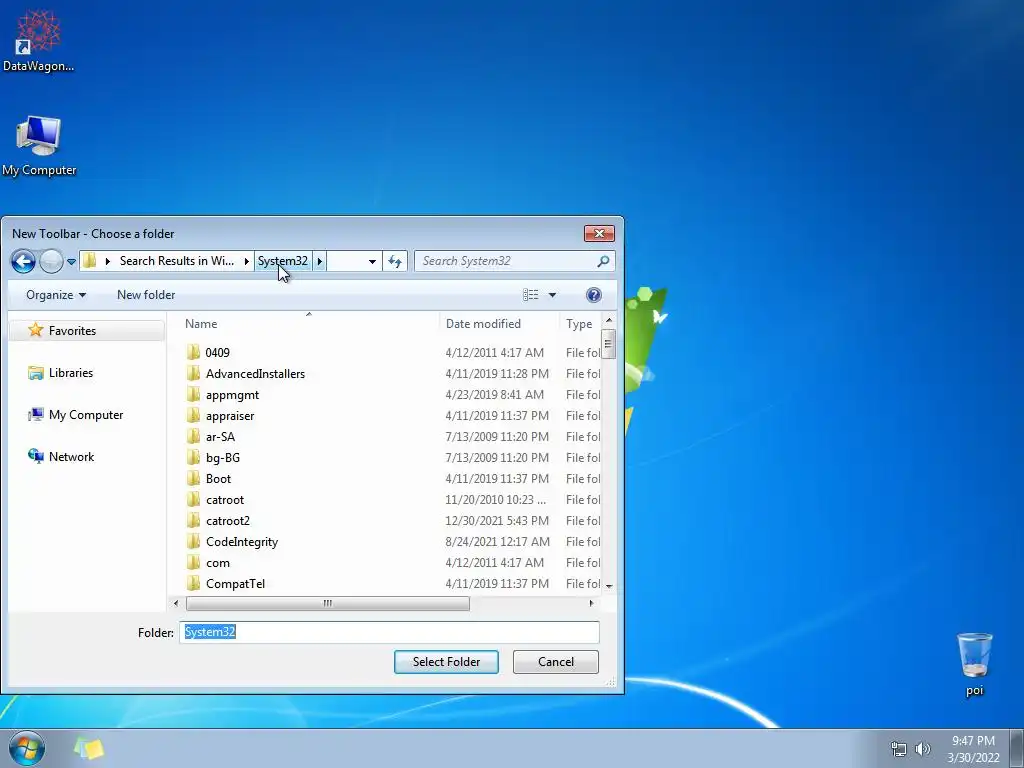Click into the Folder name field
Viewport: 1024px width, 768px height.
click(389, 632)
